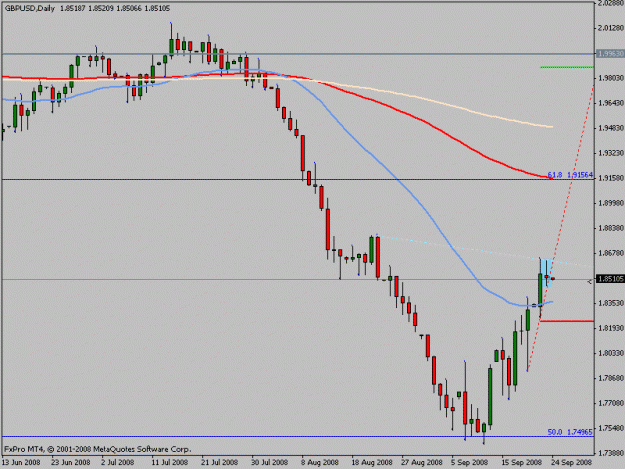
Task: Click the 13 Jun 2008 date label
Action: coord(21,463)
